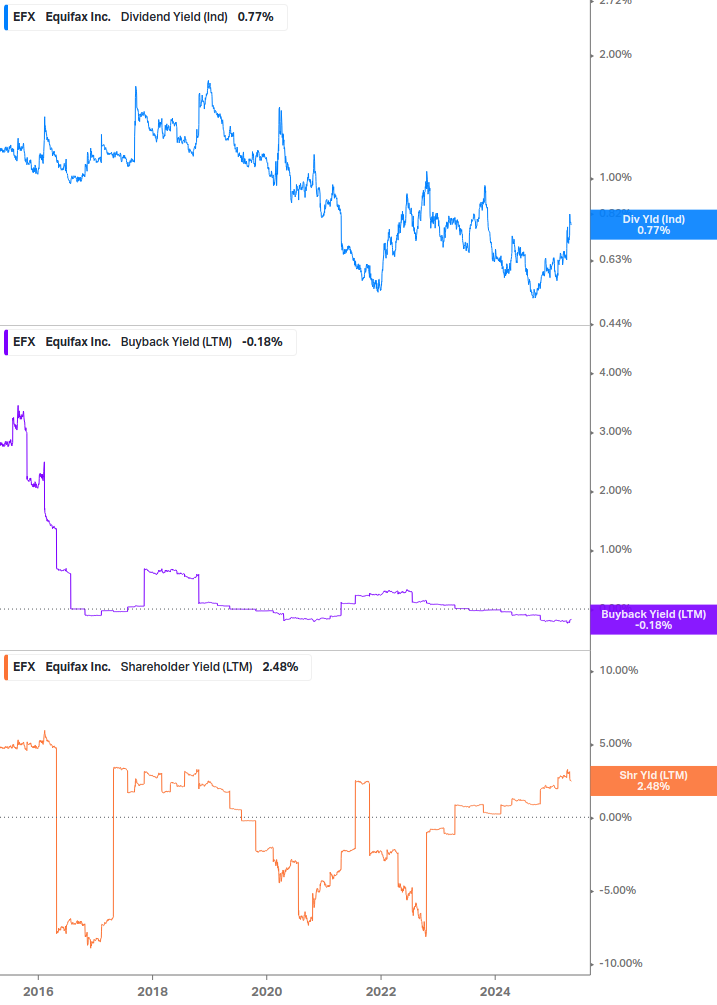Click the 10.00% tick on shareholder yield axis
The image size is (717, 1005).
(x=618, y=670)
